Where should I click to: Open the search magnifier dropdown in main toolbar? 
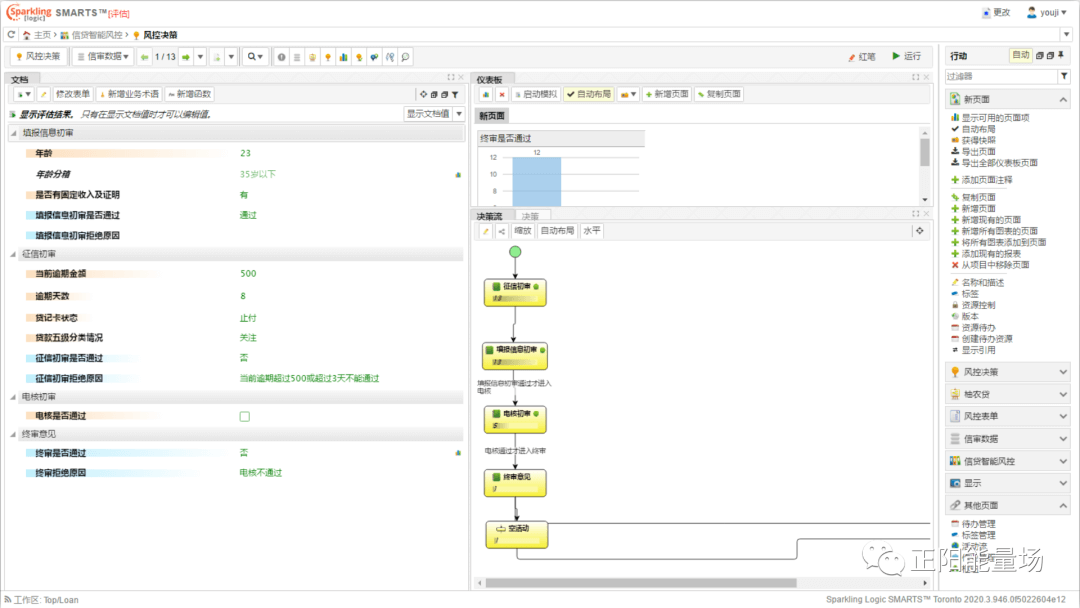(x=255, y=57)
